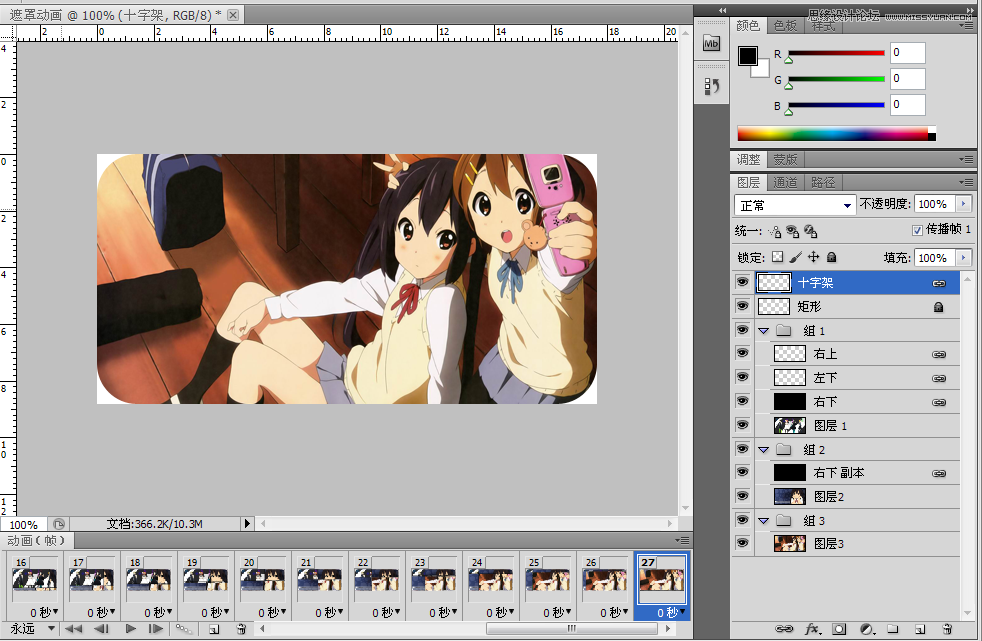Click the unify layer position icon
Screen dimensions: 982x641
click(775, 232)
